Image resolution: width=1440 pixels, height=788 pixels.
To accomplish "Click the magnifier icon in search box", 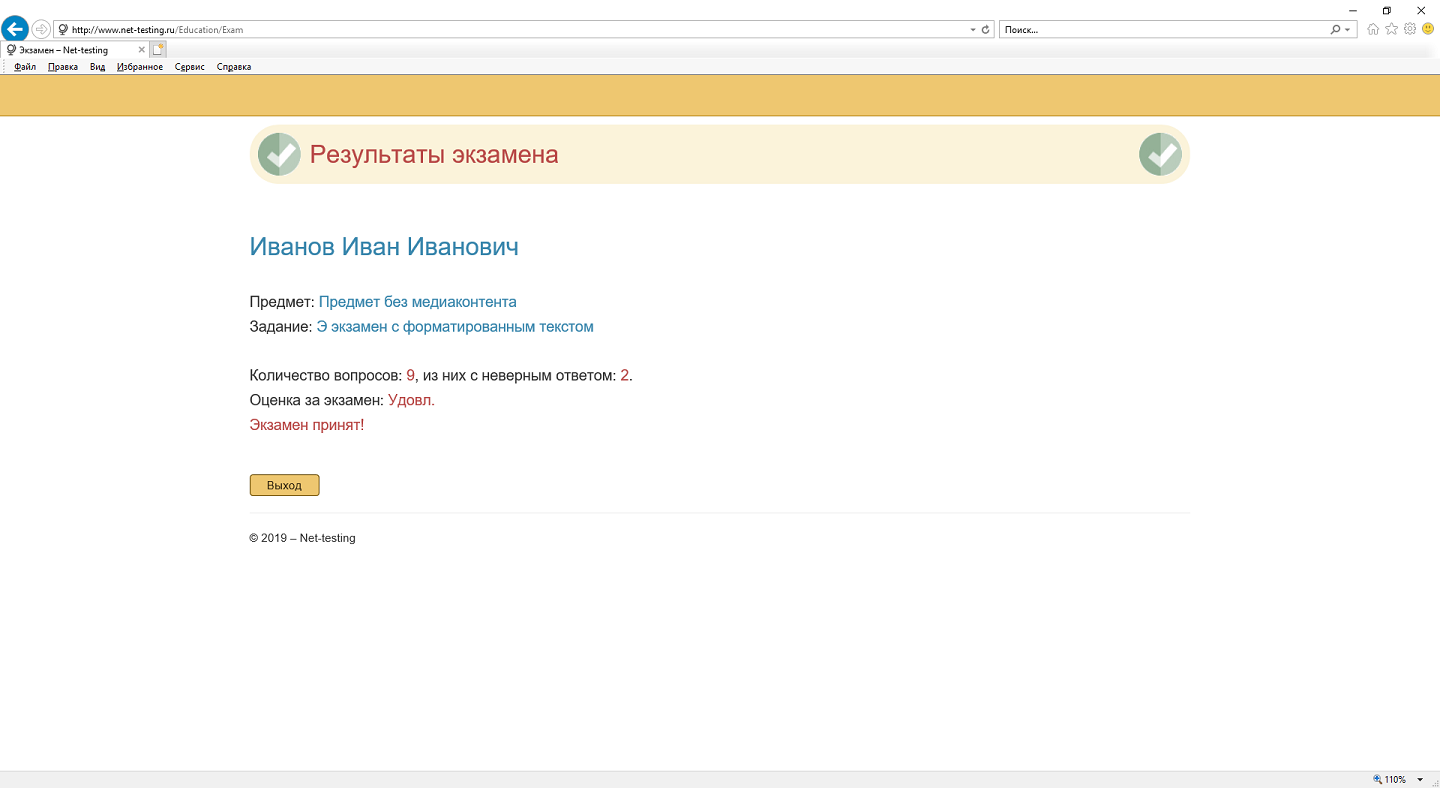I will tap(1335, 30).
